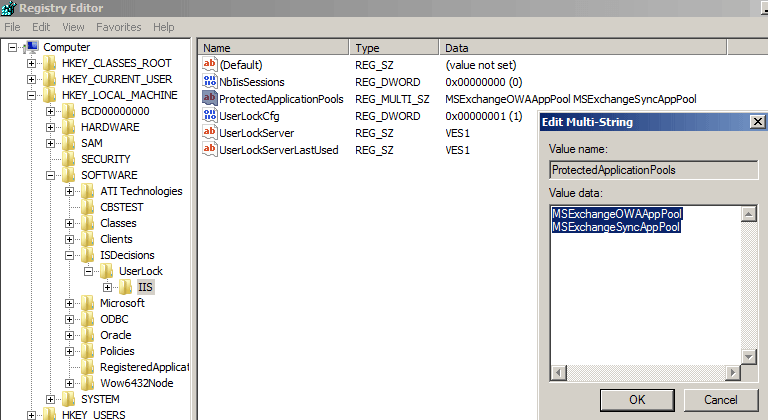Click the Value data scroll left arrow
The height and width of the screenshot is (420, 768).
point(558,373)
